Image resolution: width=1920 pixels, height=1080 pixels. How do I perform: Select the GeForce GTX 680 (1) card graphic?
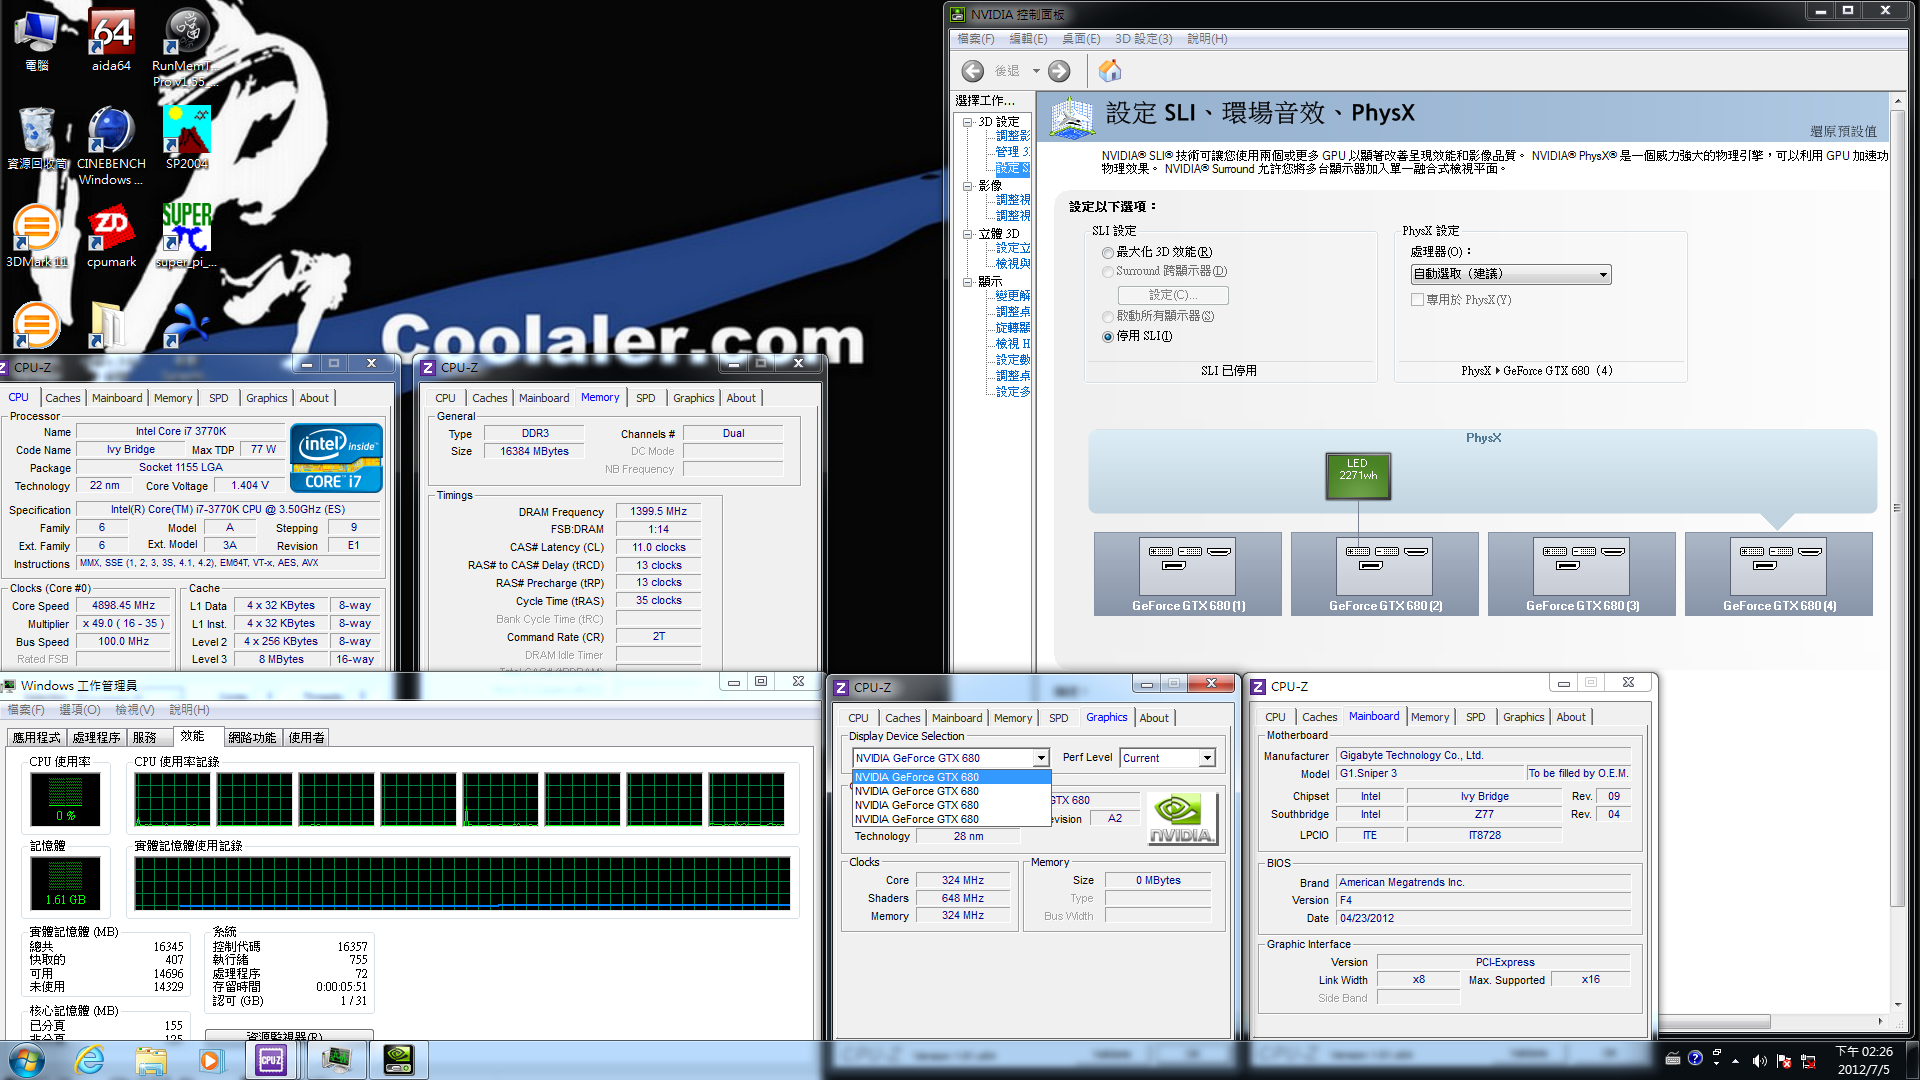[x=1188, y=573]
